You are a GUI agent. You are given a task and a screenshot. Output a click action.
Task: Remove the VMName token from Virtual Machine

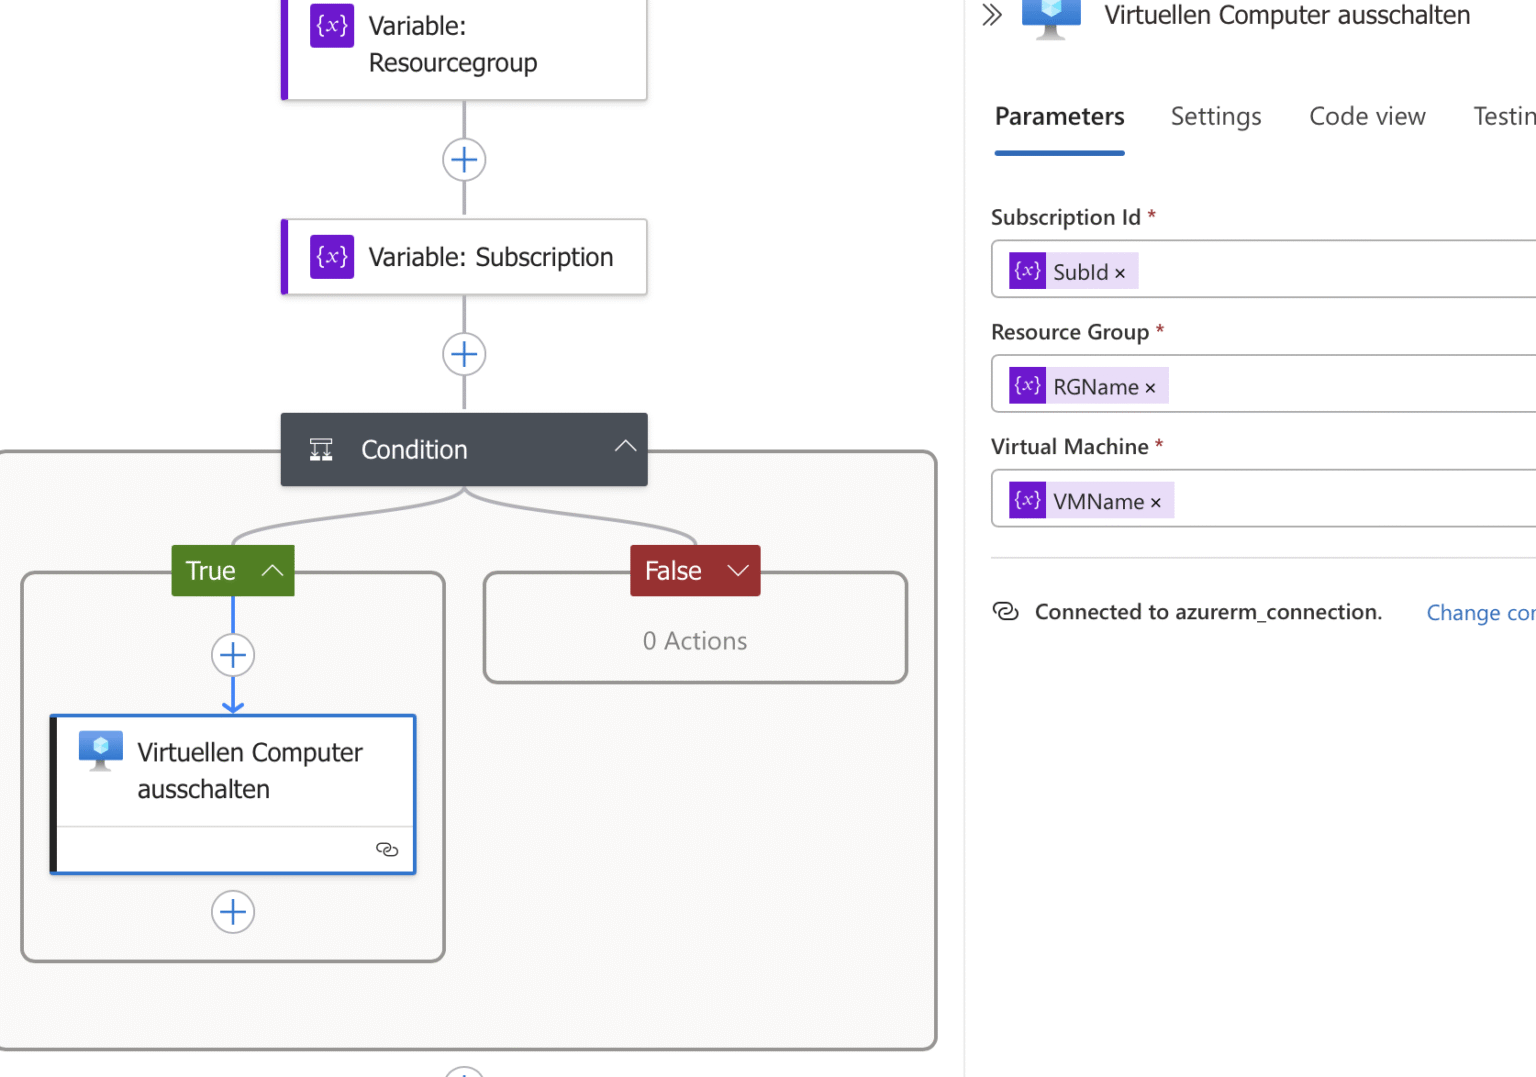(1156, 503)
